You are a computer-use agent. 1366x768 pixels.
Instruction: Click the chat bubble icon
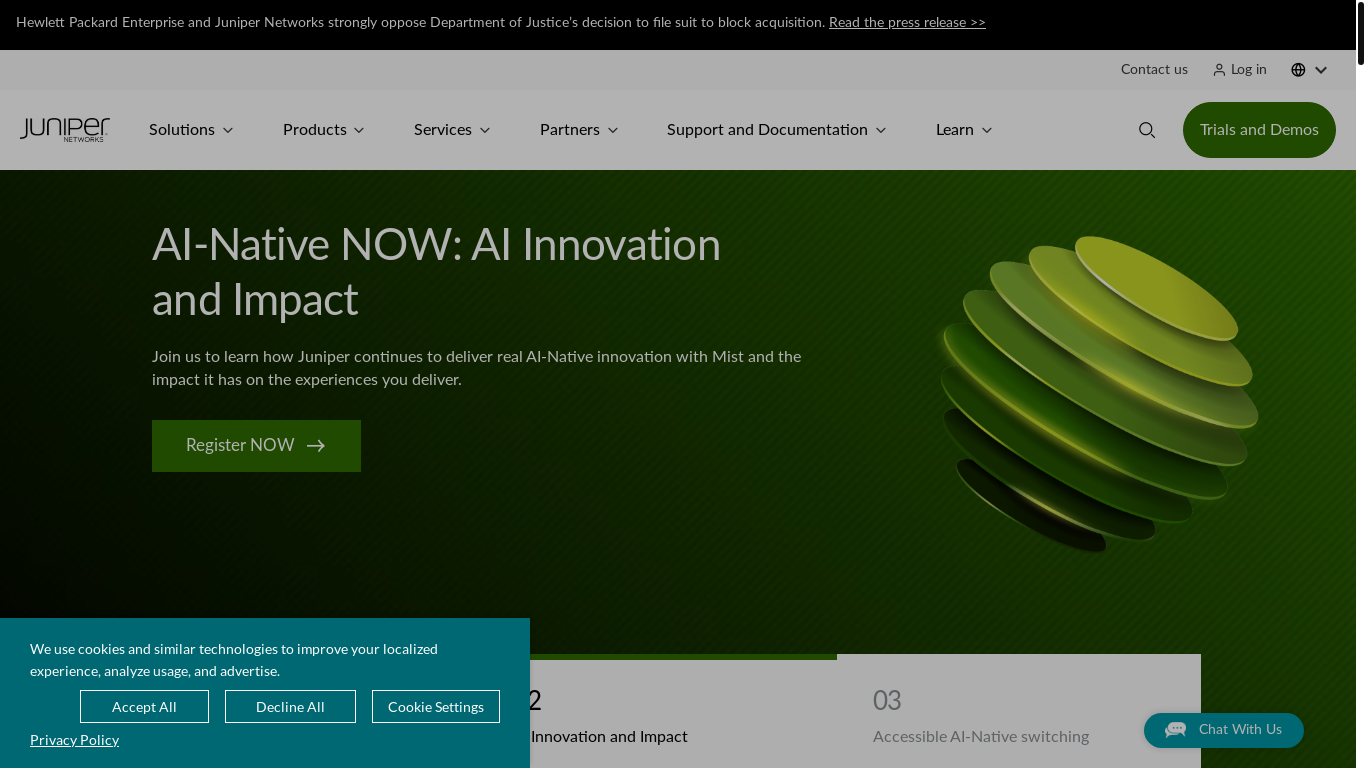click(x=1175, y=730)
